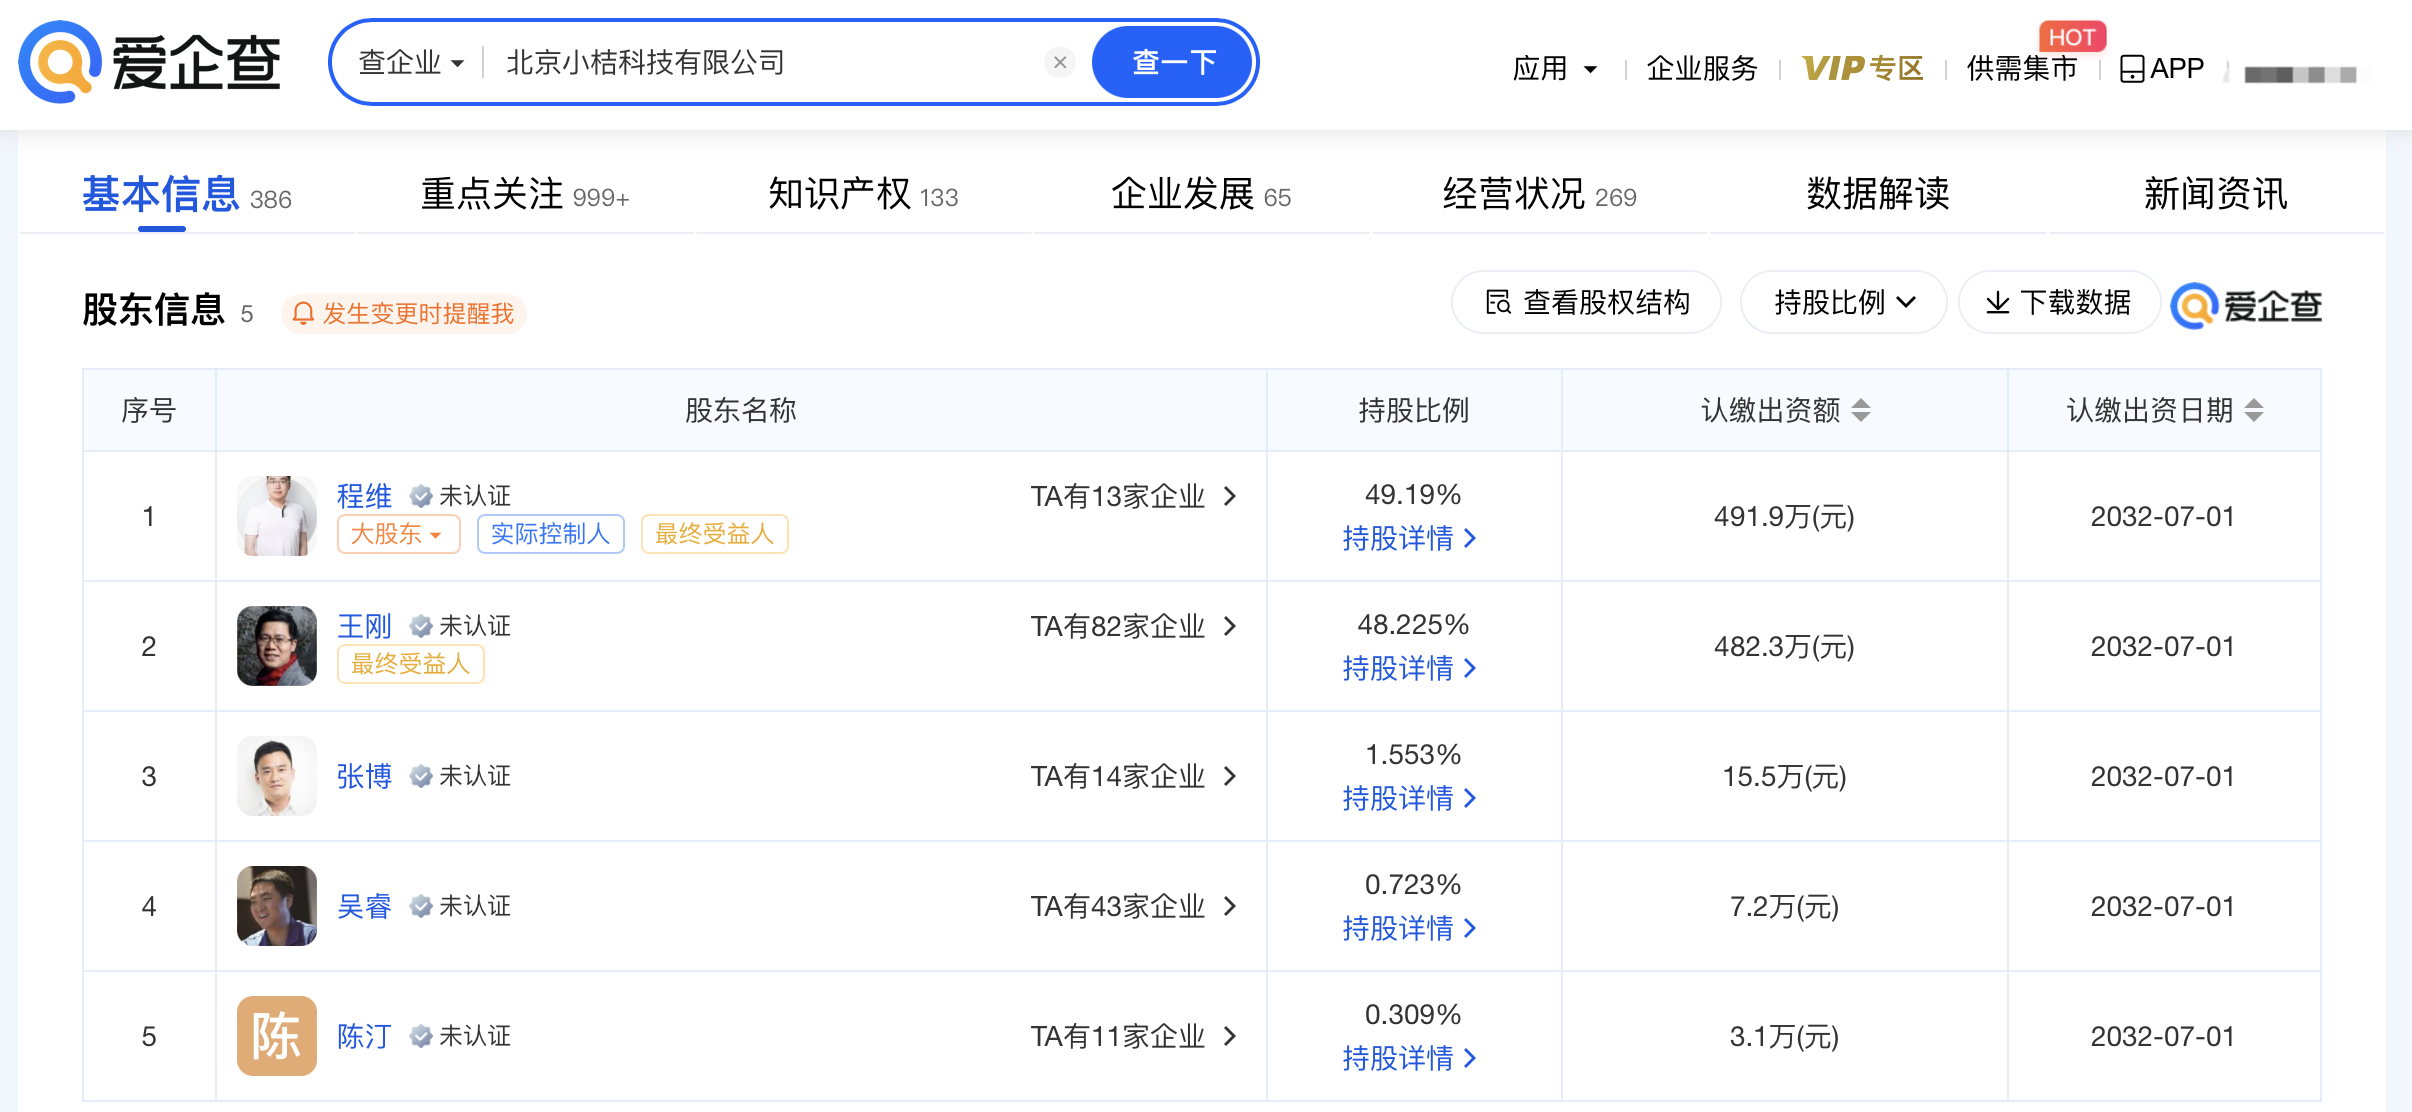
Task: Click 陈汀's orange 陈 avatar
Action: coord(277,1036)
